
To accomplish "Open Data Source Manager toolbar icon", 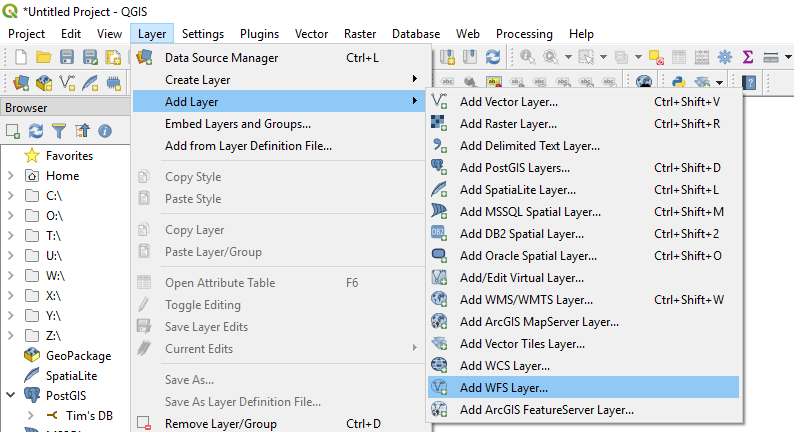I will pos(21,82).
